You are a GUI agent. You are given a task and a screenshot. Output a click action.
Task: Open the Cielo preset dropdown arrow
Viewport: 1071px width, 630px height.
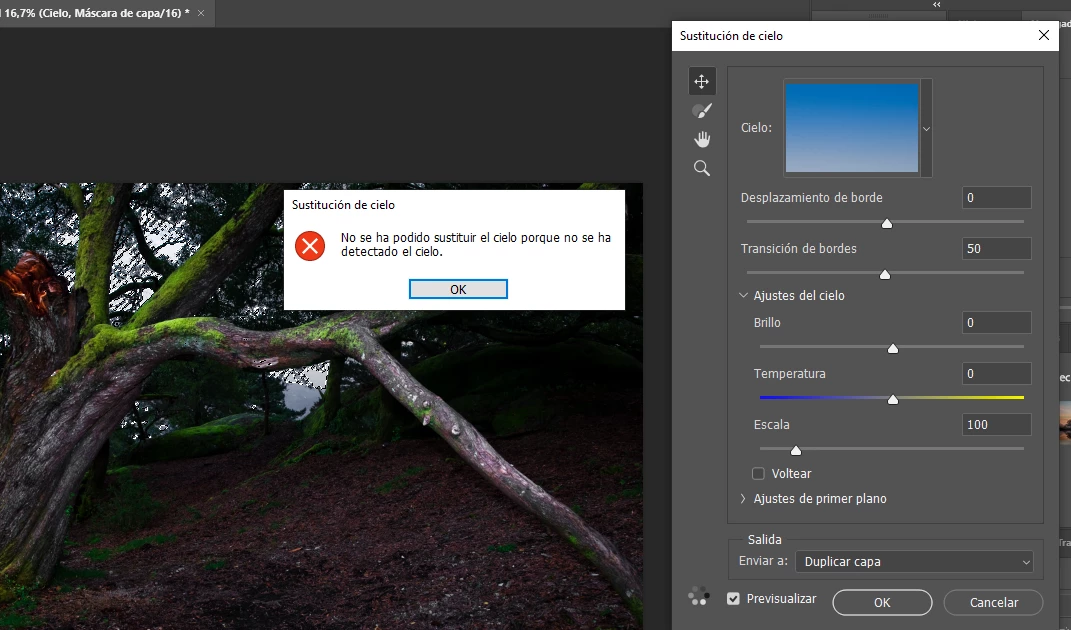click(926, 128)
